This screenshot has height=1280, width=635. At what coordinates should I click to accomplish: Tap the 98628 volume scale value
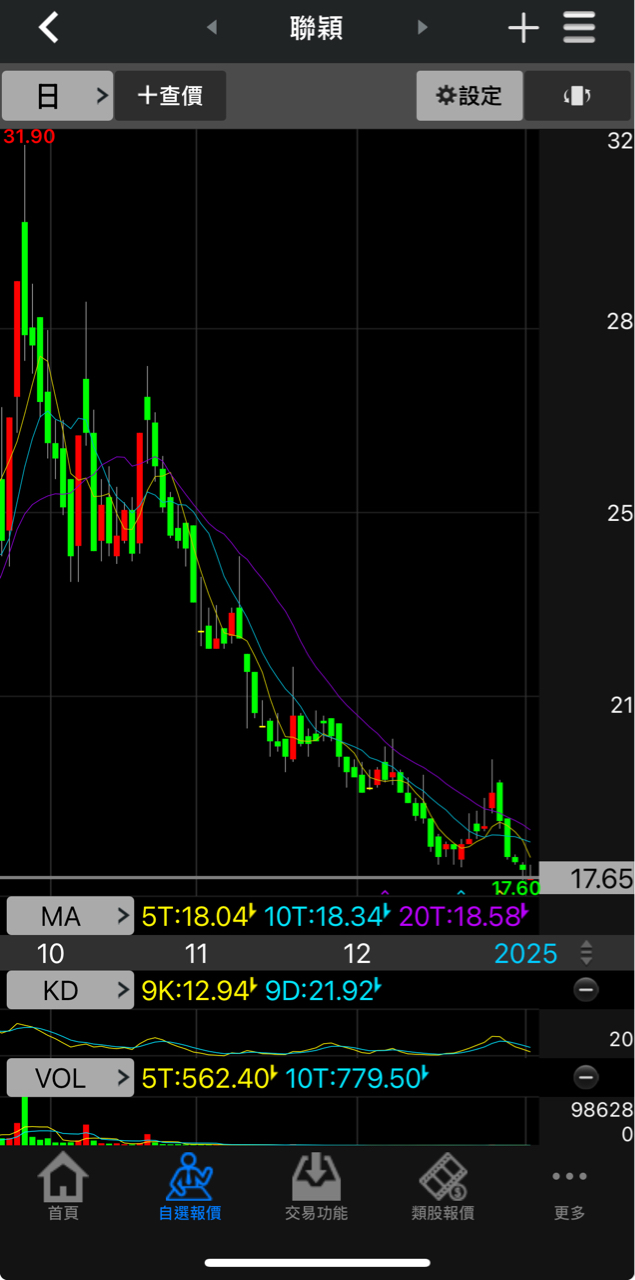602,1110
